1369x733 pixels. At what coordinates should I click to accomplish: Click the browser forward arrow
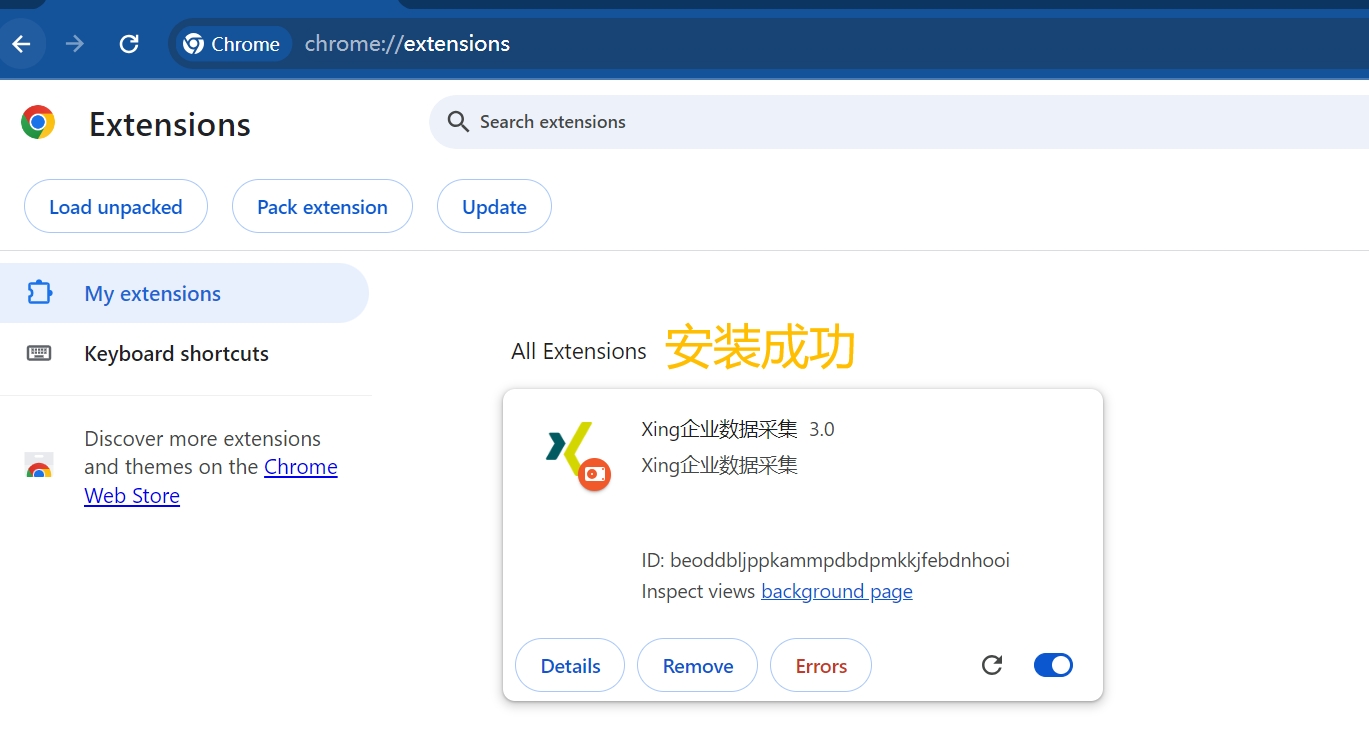click(75, 44)
